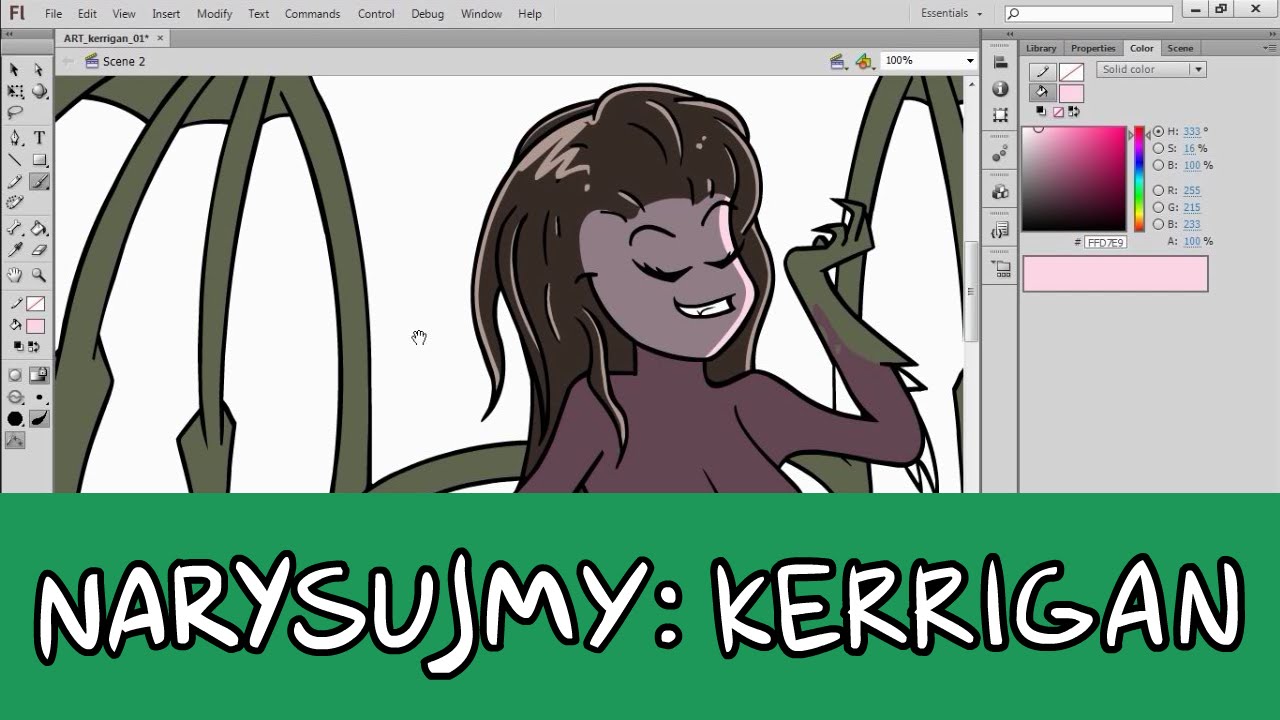Open the Code Snippets panel icon
Image resolution: width=1280 pixels, height=720 pixels.
[1000, 231]
